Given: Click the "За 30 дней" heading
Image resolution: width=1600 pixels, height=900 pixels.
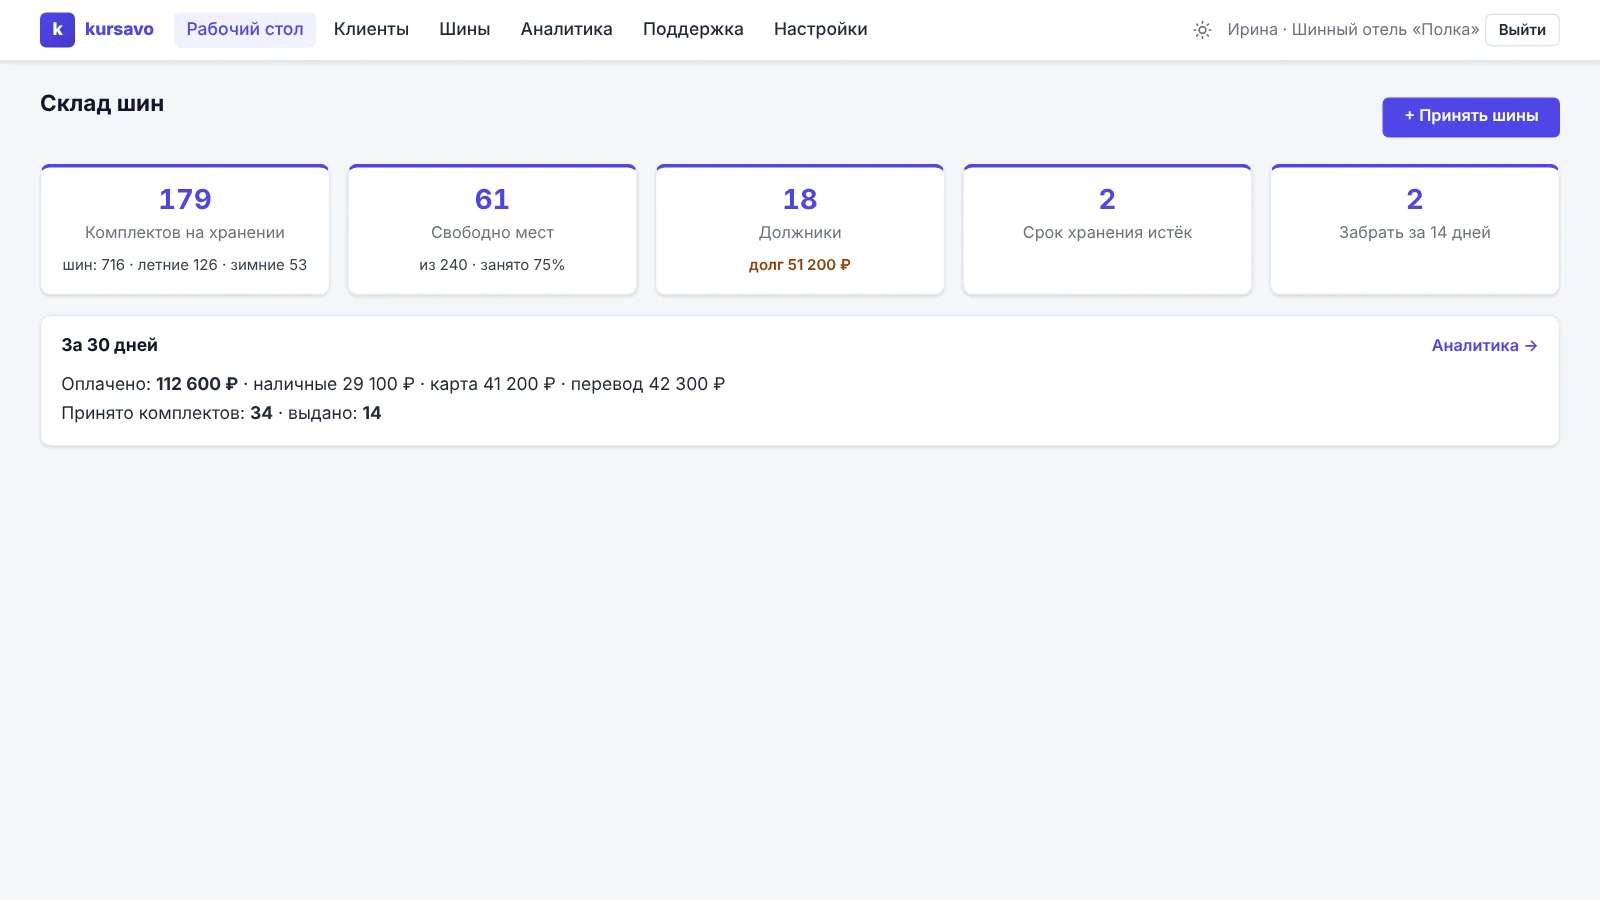Looking at the screenshot, I should [x=110, y=345].
